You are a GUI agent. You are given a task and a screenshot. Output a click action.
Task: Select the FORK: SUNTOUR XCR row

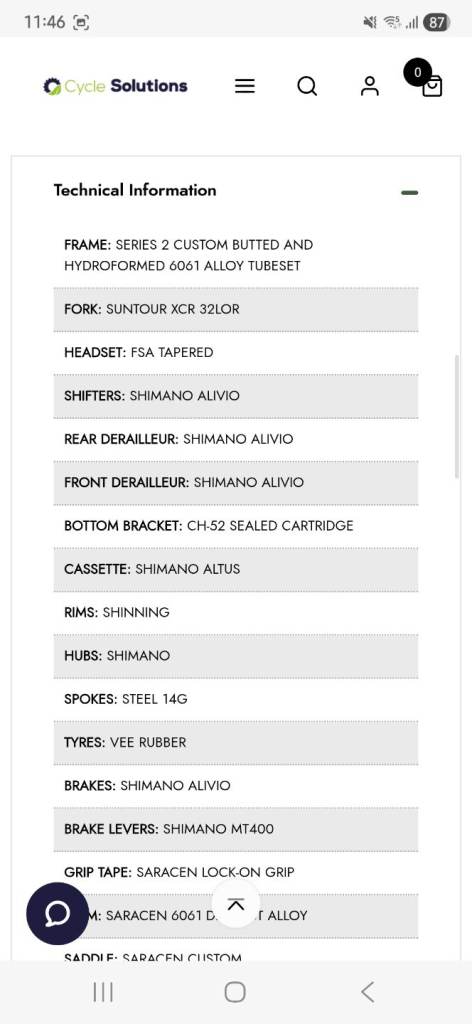tap(236, 309)
